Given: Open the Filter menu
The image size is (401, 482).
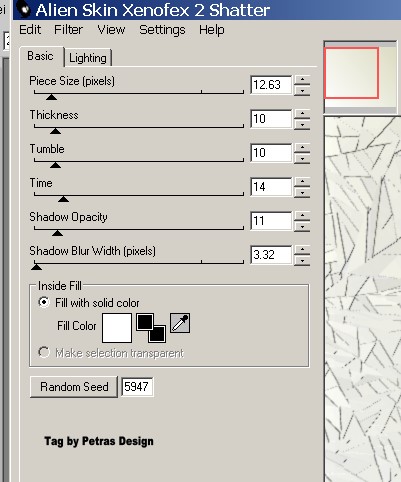Looking at the screenshot, I should (x=68, y=30).
